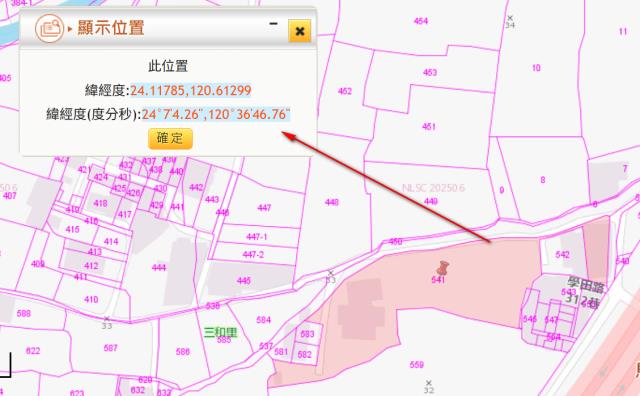Screen dimensions: 640x396
Task: Select parcel 447-1
Action: point(257,237)
